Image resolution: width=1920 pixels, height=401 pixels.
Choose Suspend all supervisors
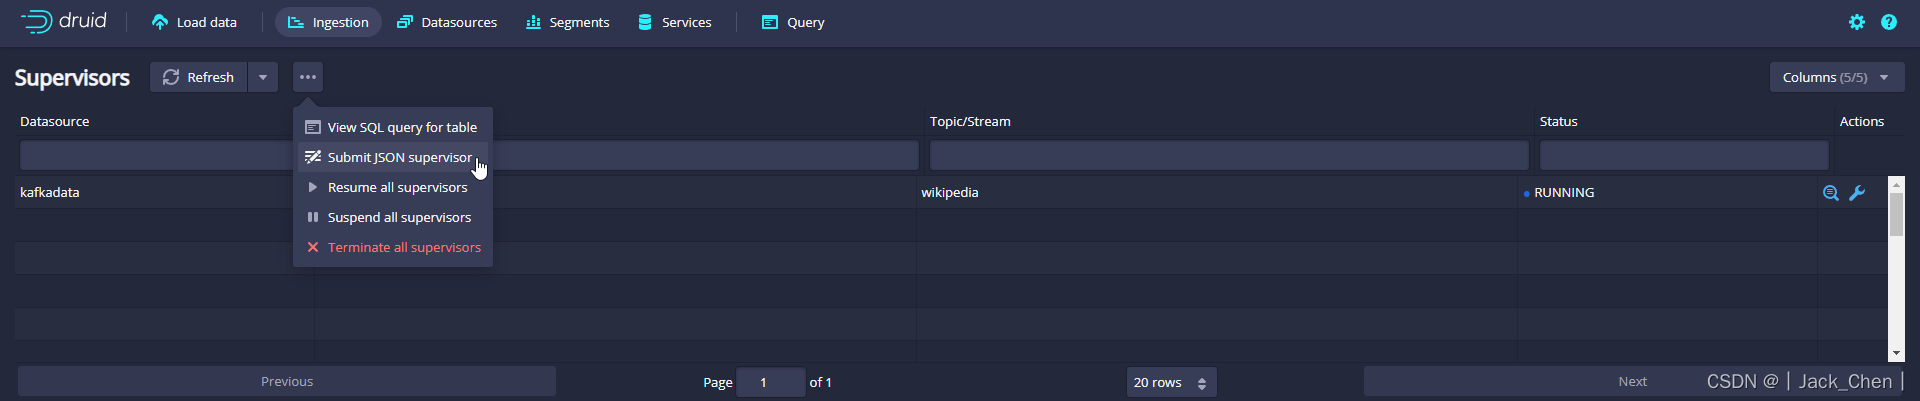[392, 217]
